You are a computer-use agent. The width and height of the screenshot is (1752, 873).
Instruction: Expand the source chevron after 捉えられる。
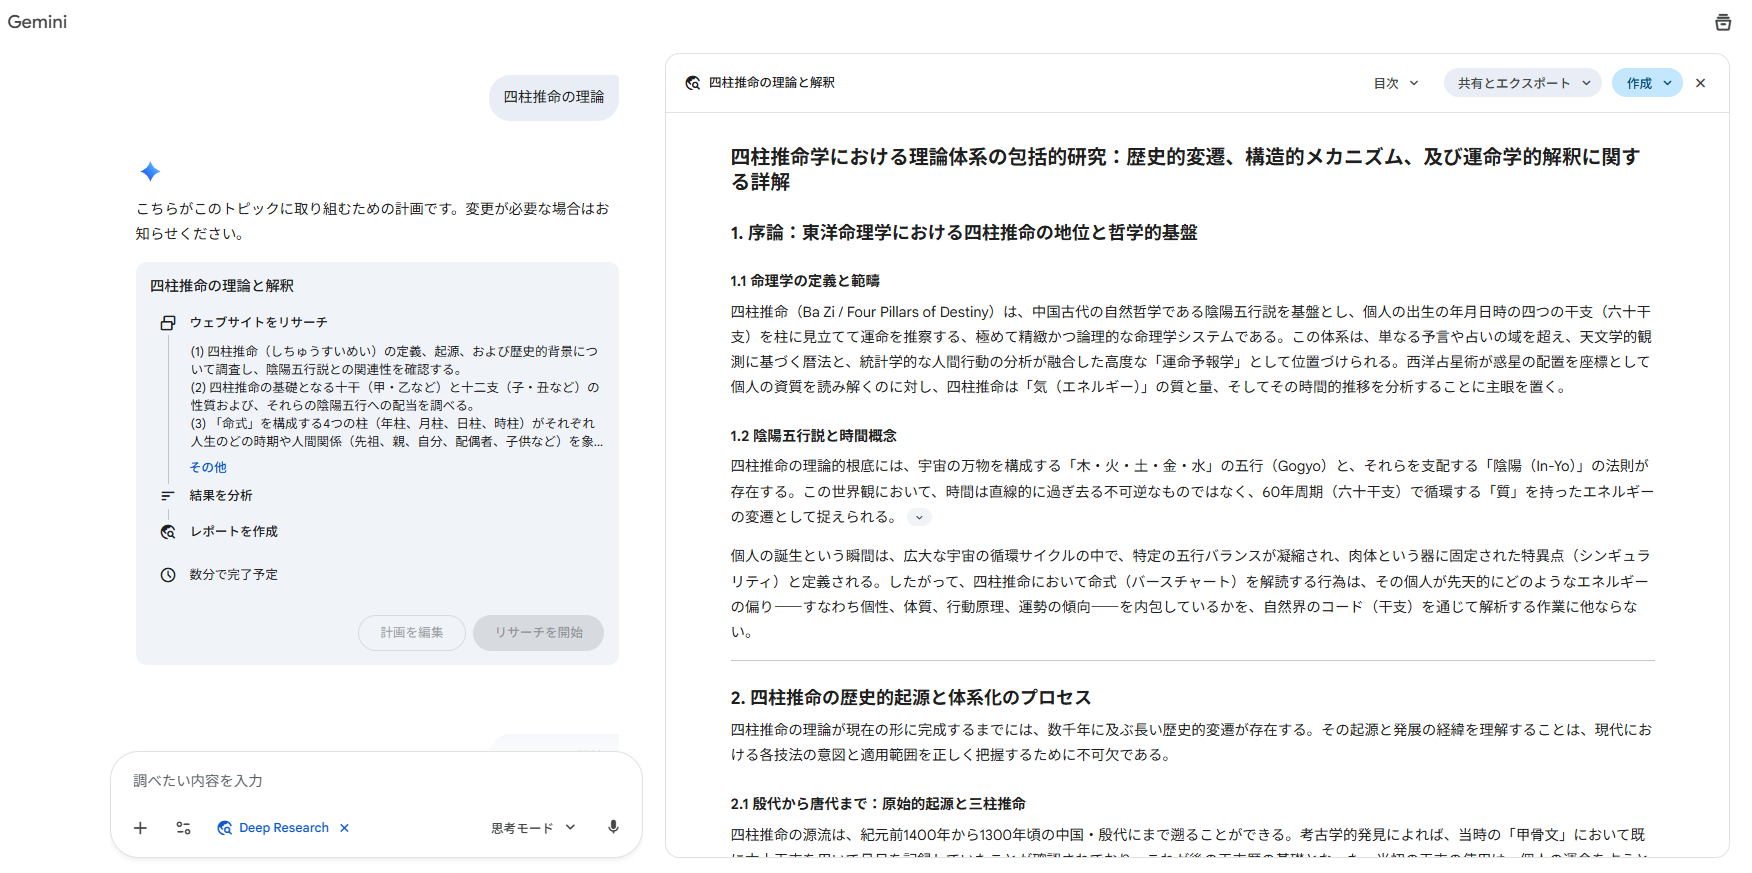919,517
